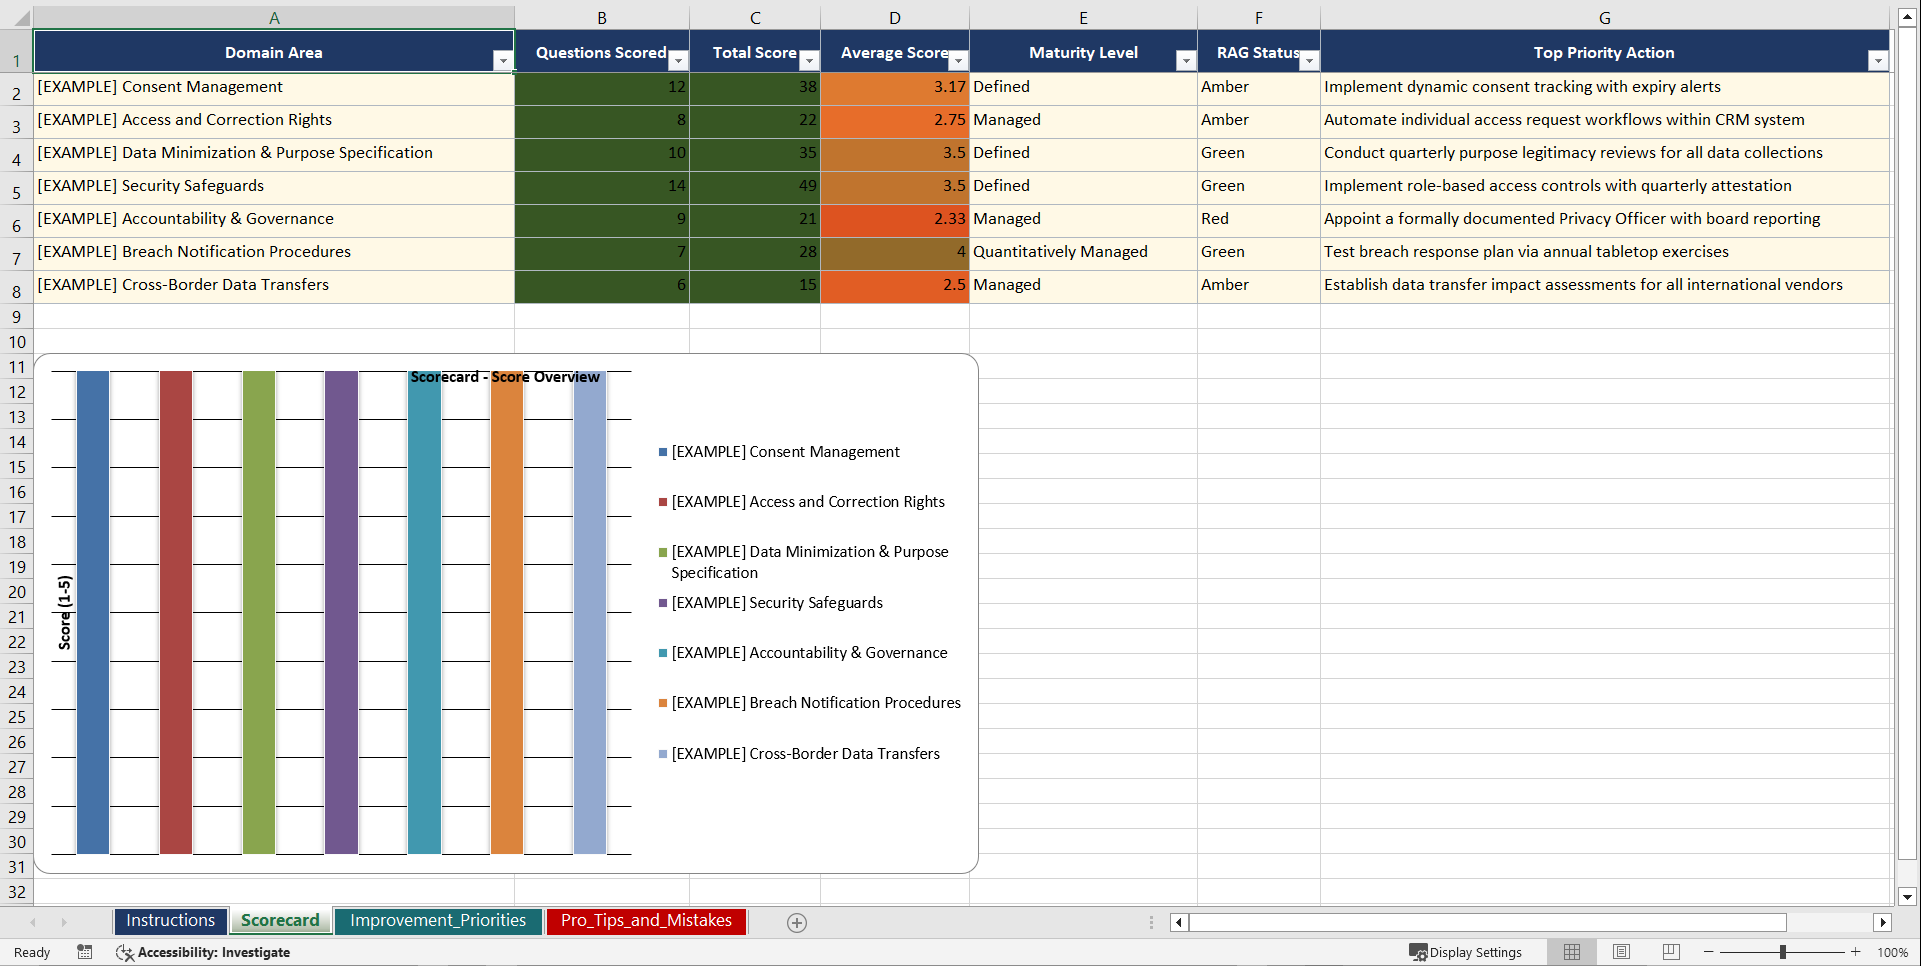Open the Top Priority Action filter dropdown
The height and width of the screenshot is (966, 1921).
pos(1877,60)
